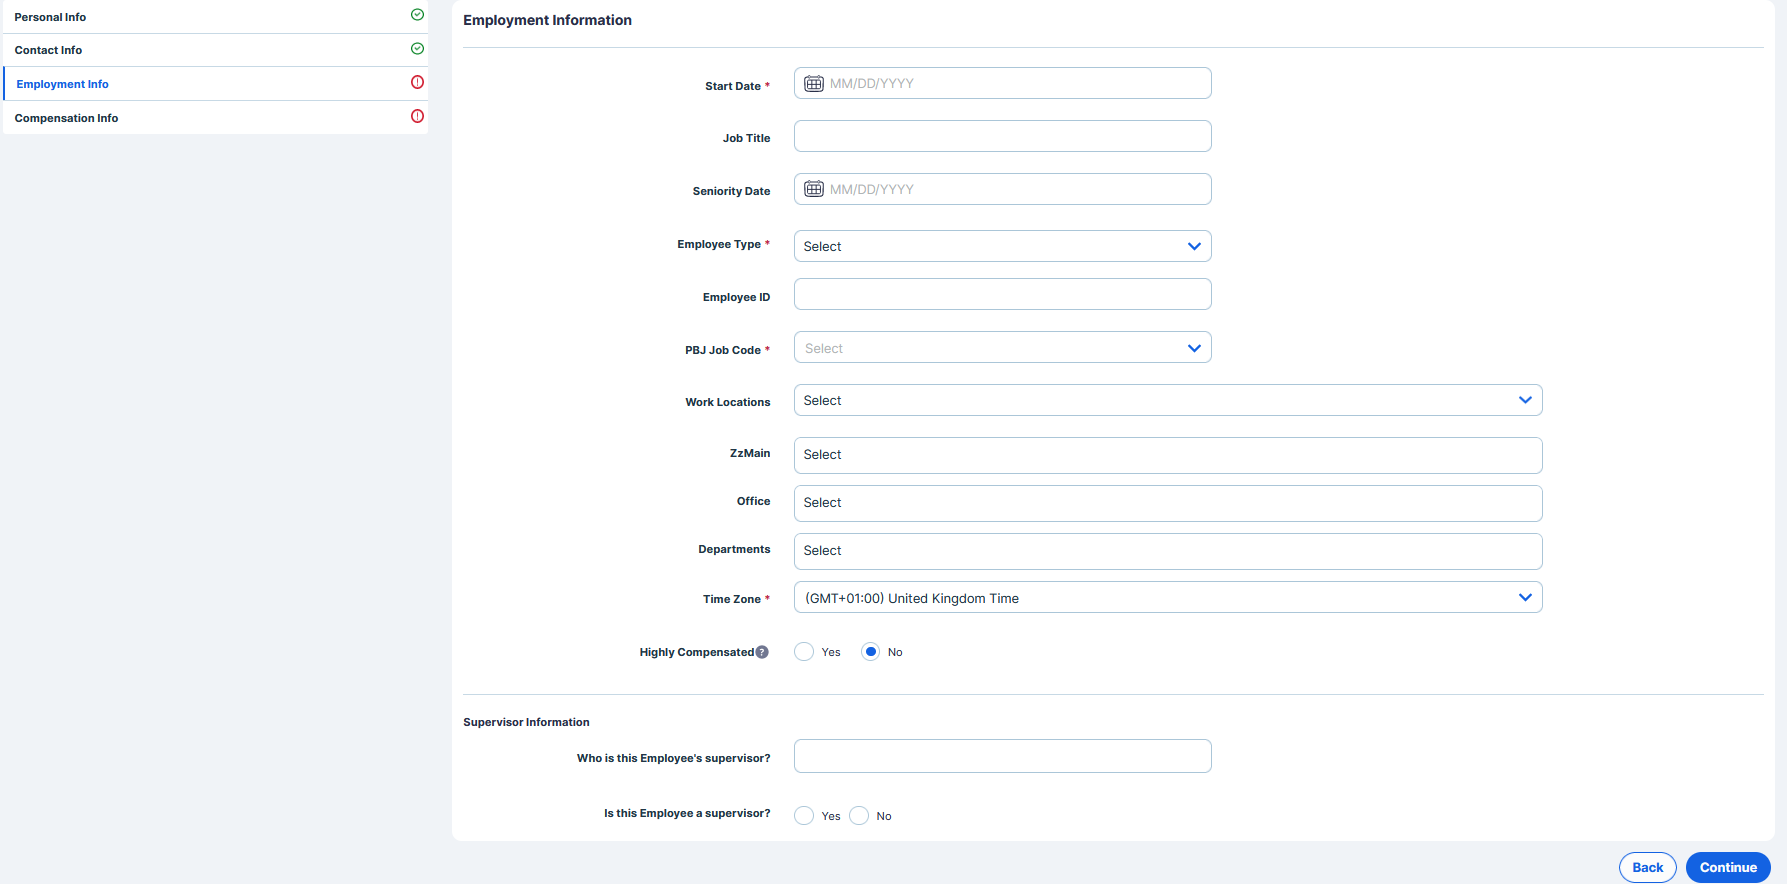Expand the PBJ Job Code dropdown
Viewport: 1787px width, 884px height.
coord(1002,348)
